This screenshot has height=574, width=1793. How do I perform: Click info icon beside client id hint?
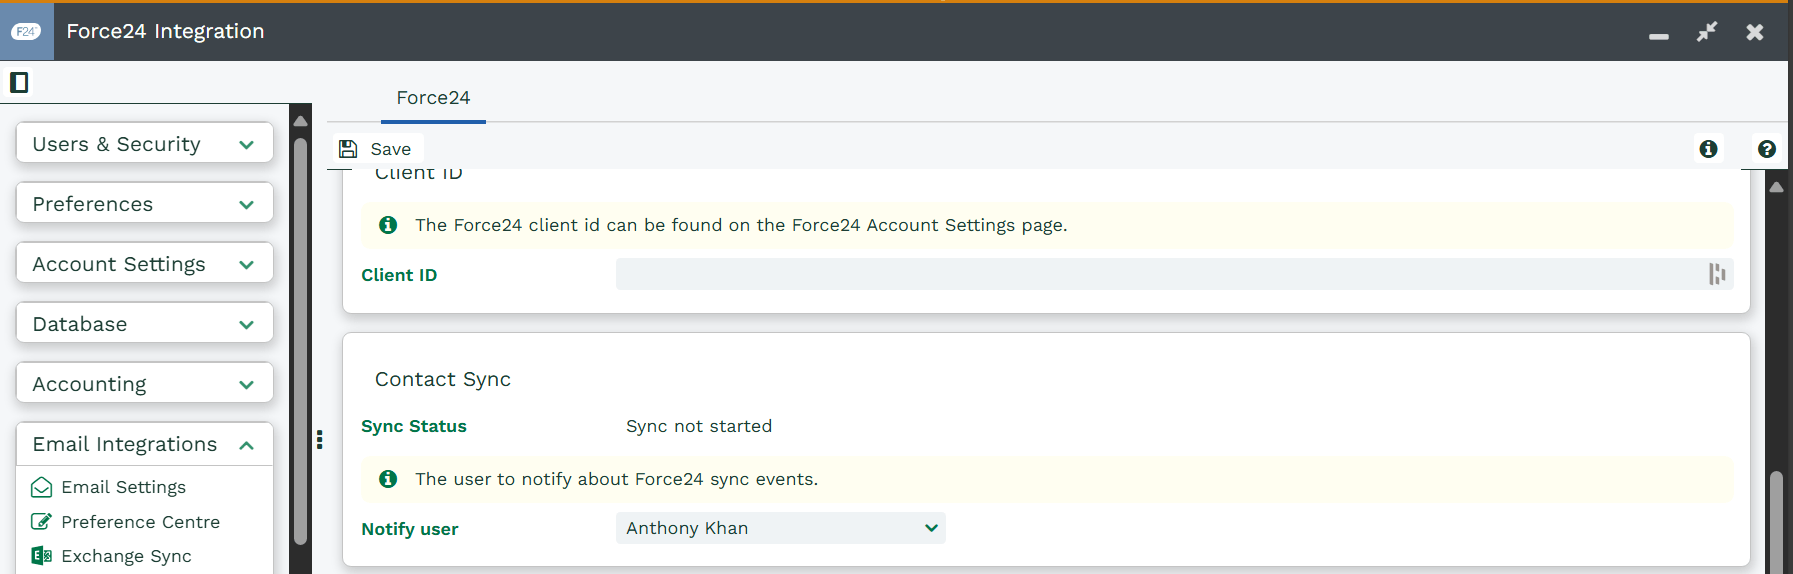pos(388,225)
